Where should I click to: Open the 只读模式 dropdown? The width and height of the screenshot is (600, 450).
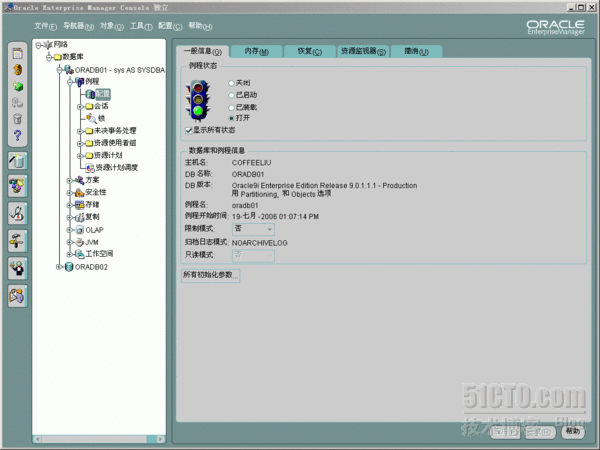tap(253, 255)
